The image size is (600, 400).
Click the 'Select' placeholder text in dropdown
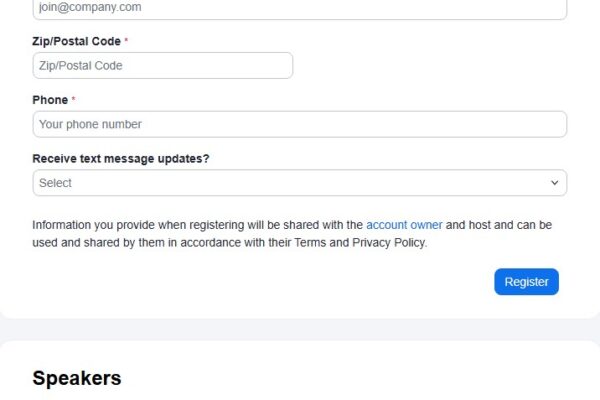[x=56, y=183]
